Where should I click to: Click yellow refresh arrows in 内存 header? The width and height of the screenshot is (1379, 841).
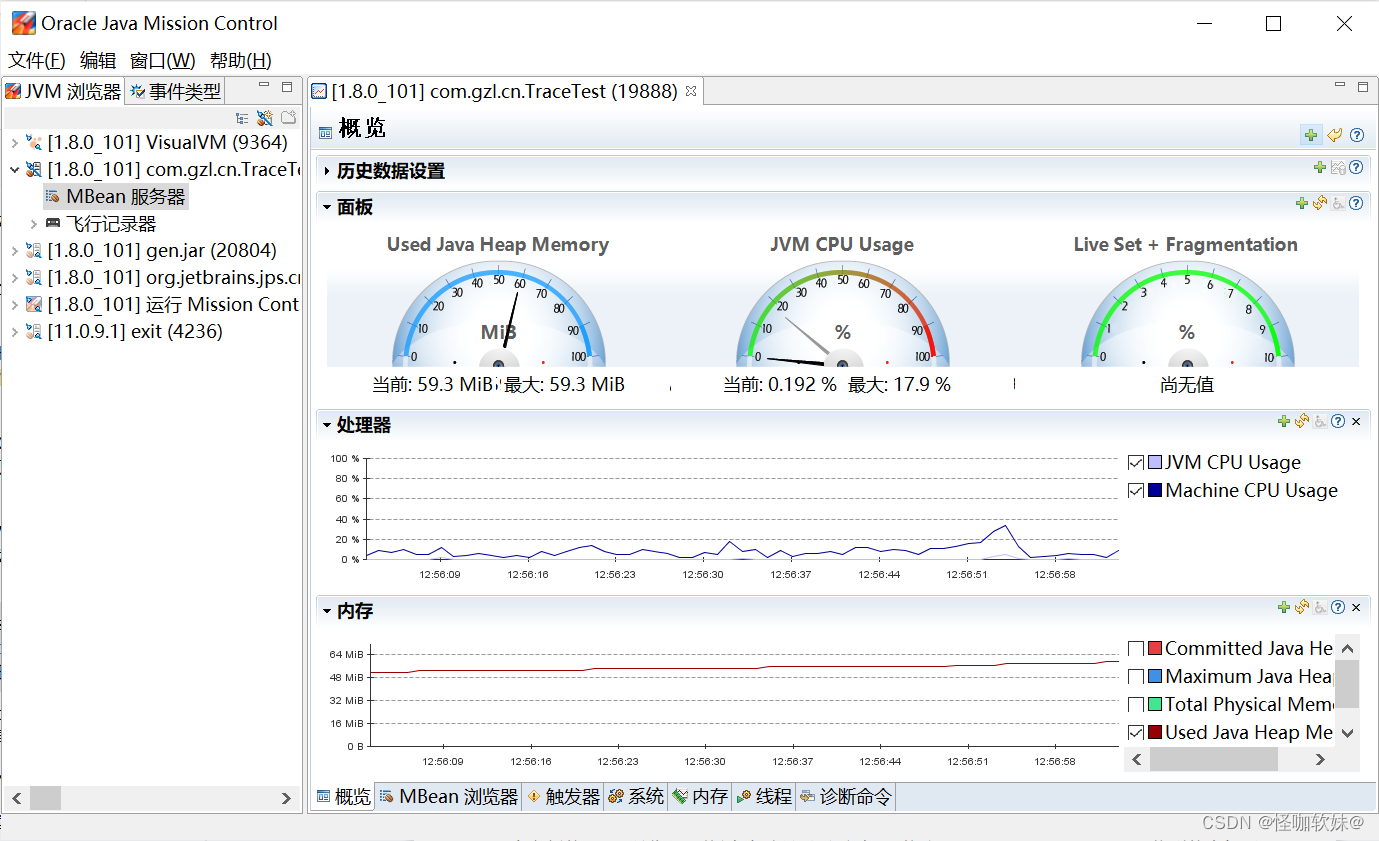[1302, 607]
